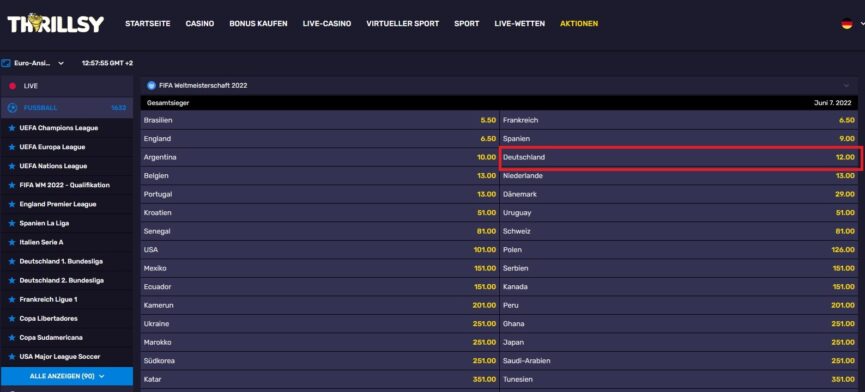Image resolution: width=865 pixels, height=392 pixels.
Task: Click the Fussball soccer ball icon
Action: click(12, 108)
